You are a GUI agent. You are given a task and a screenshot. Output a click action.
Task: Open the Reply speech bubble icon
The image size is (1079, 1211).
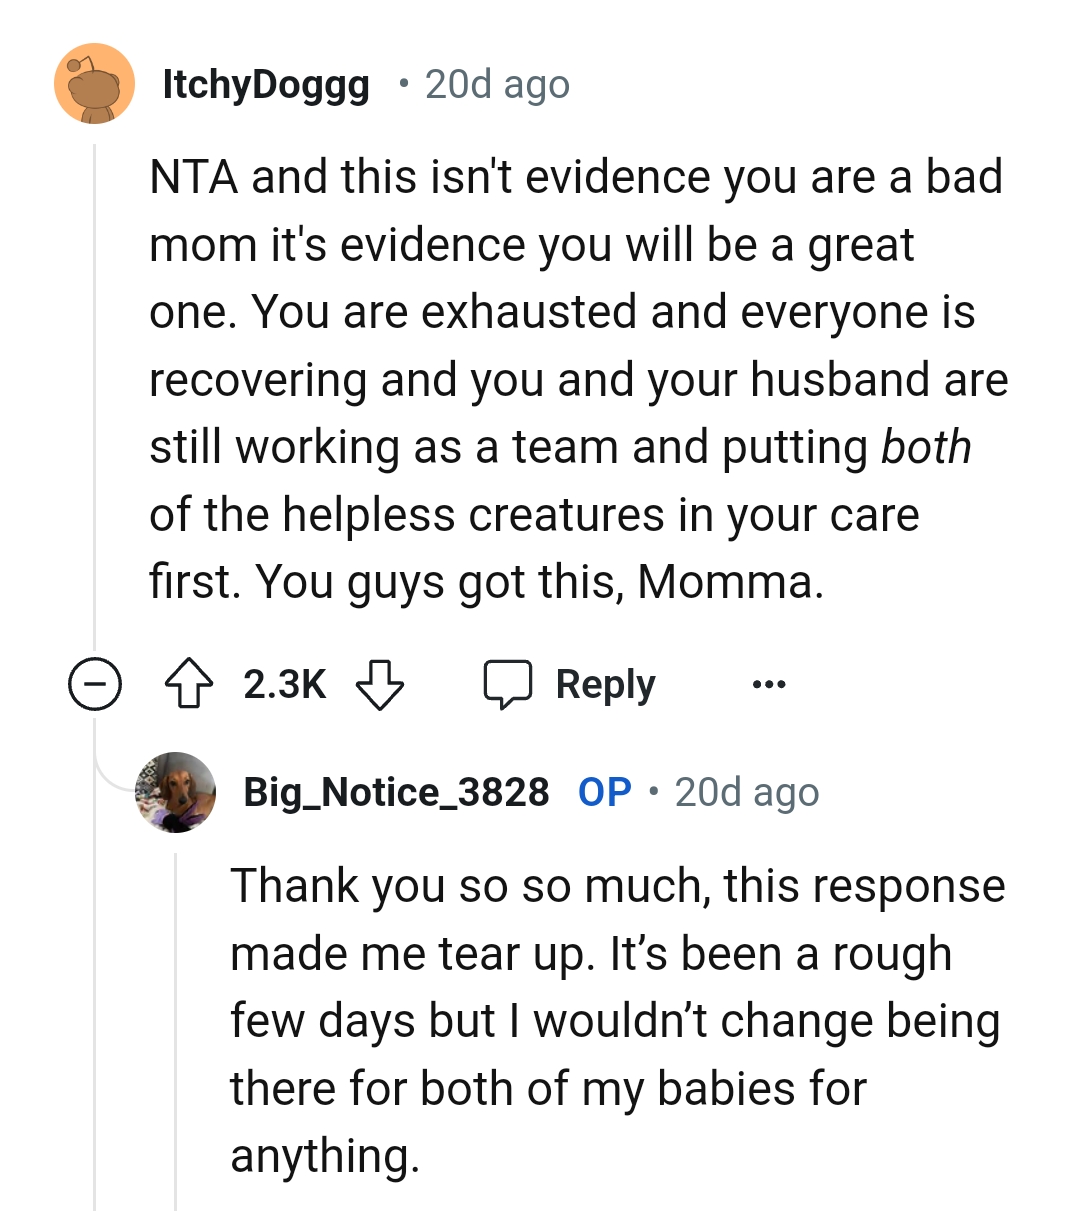tap(510, 684)
